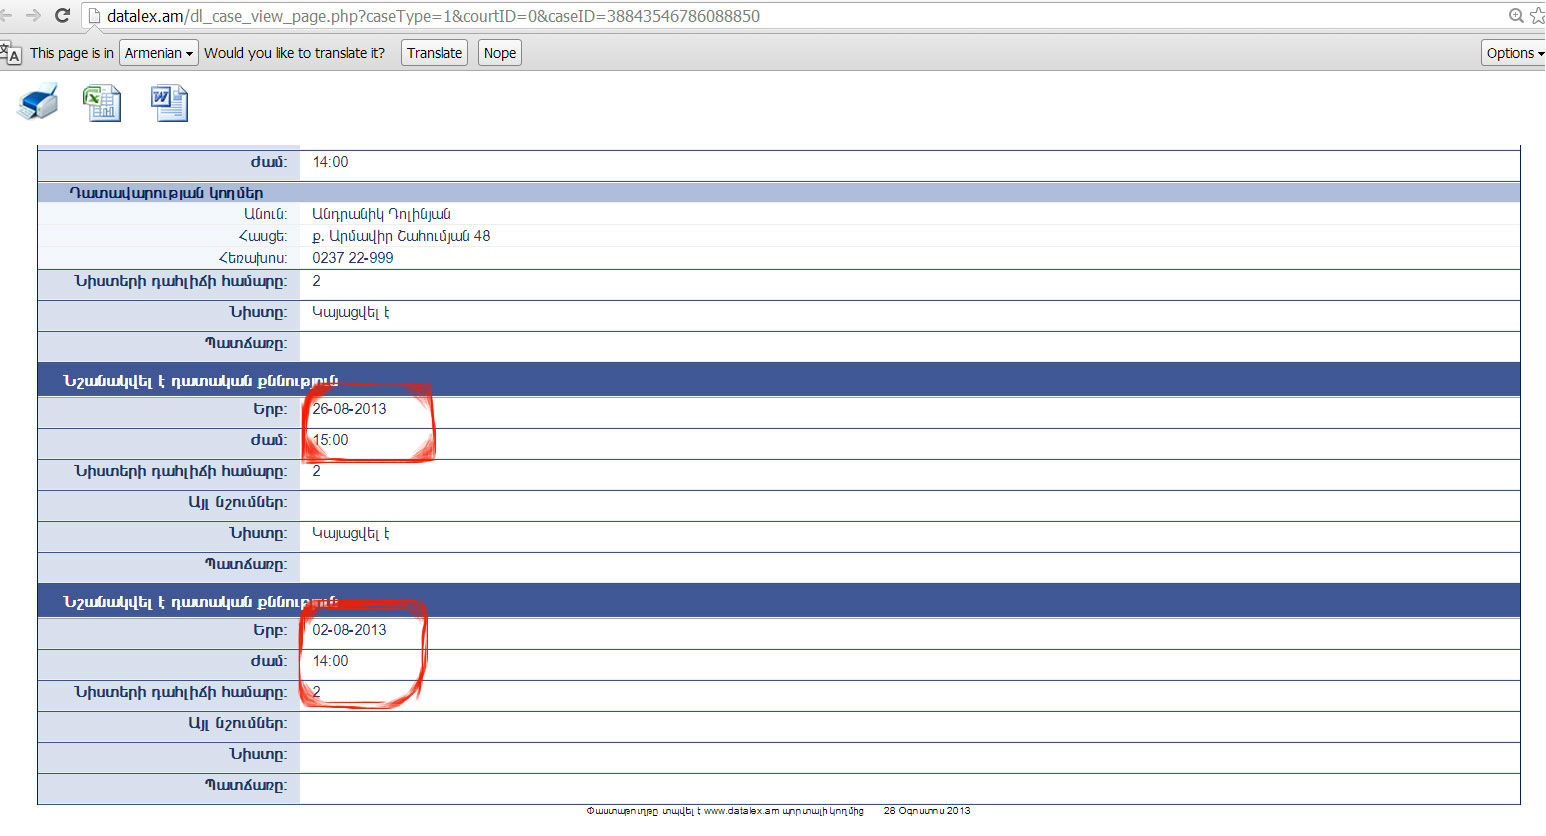Select the date 26-08-2013
1546x836 pixels.
(x=349, y=409)
